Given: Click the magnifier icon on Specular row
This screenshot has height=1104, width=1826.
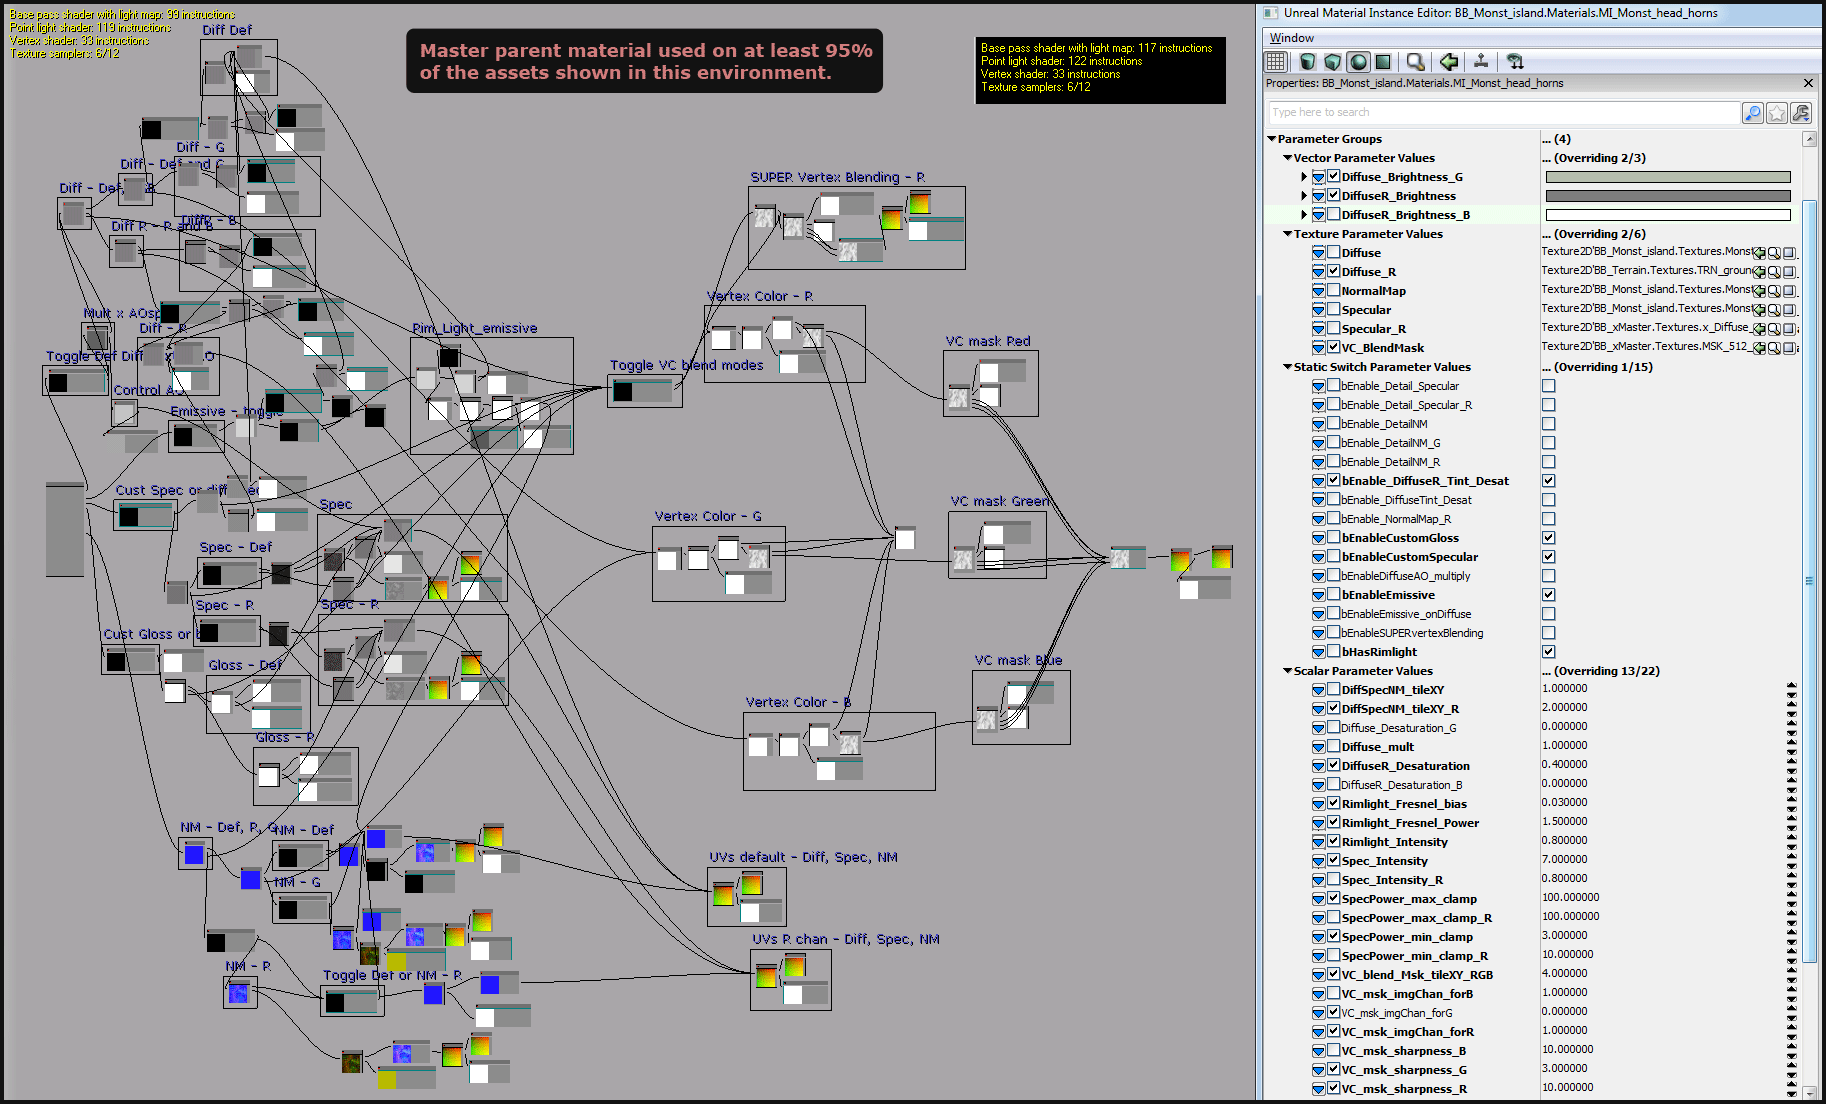Looking at the screenshot, I should point(1774,310).
